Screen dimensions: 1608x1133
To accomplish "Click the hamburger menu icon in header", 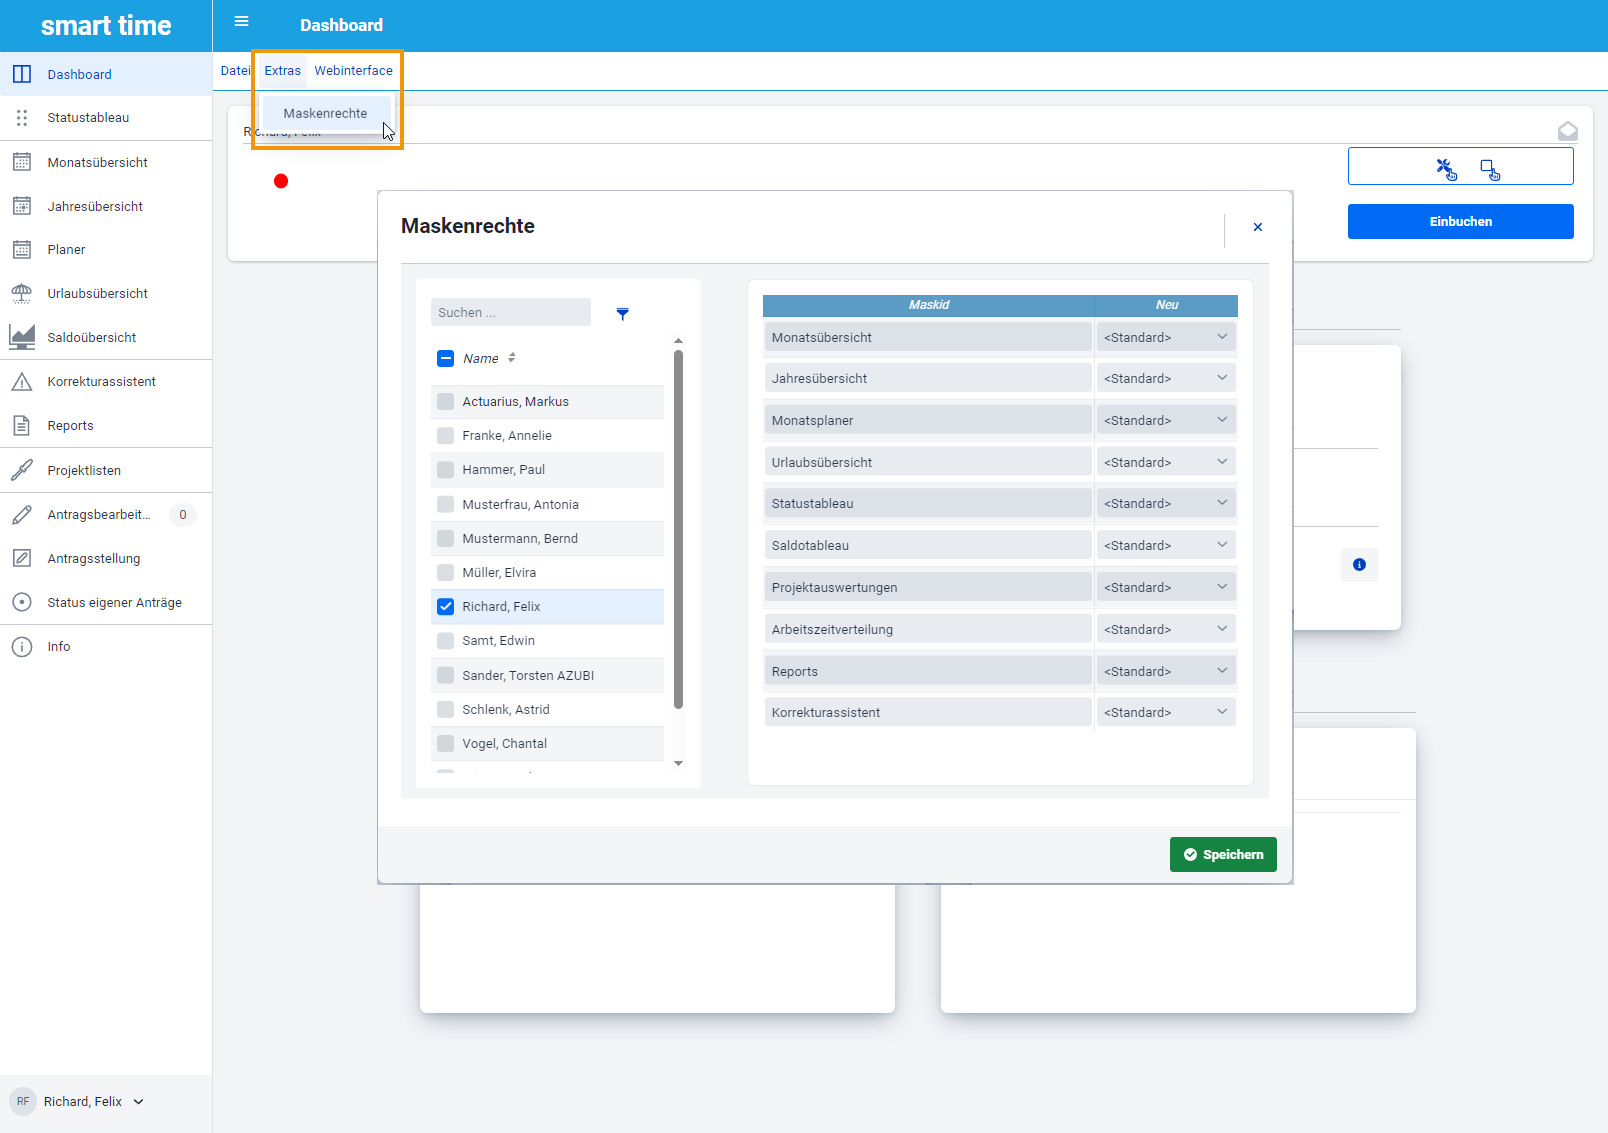I will click(241, 22).
